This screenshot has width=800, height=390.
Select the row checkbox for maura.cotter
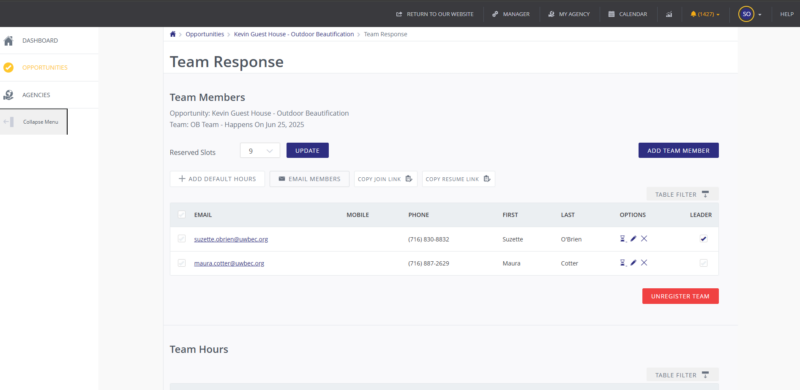point(182,263)
